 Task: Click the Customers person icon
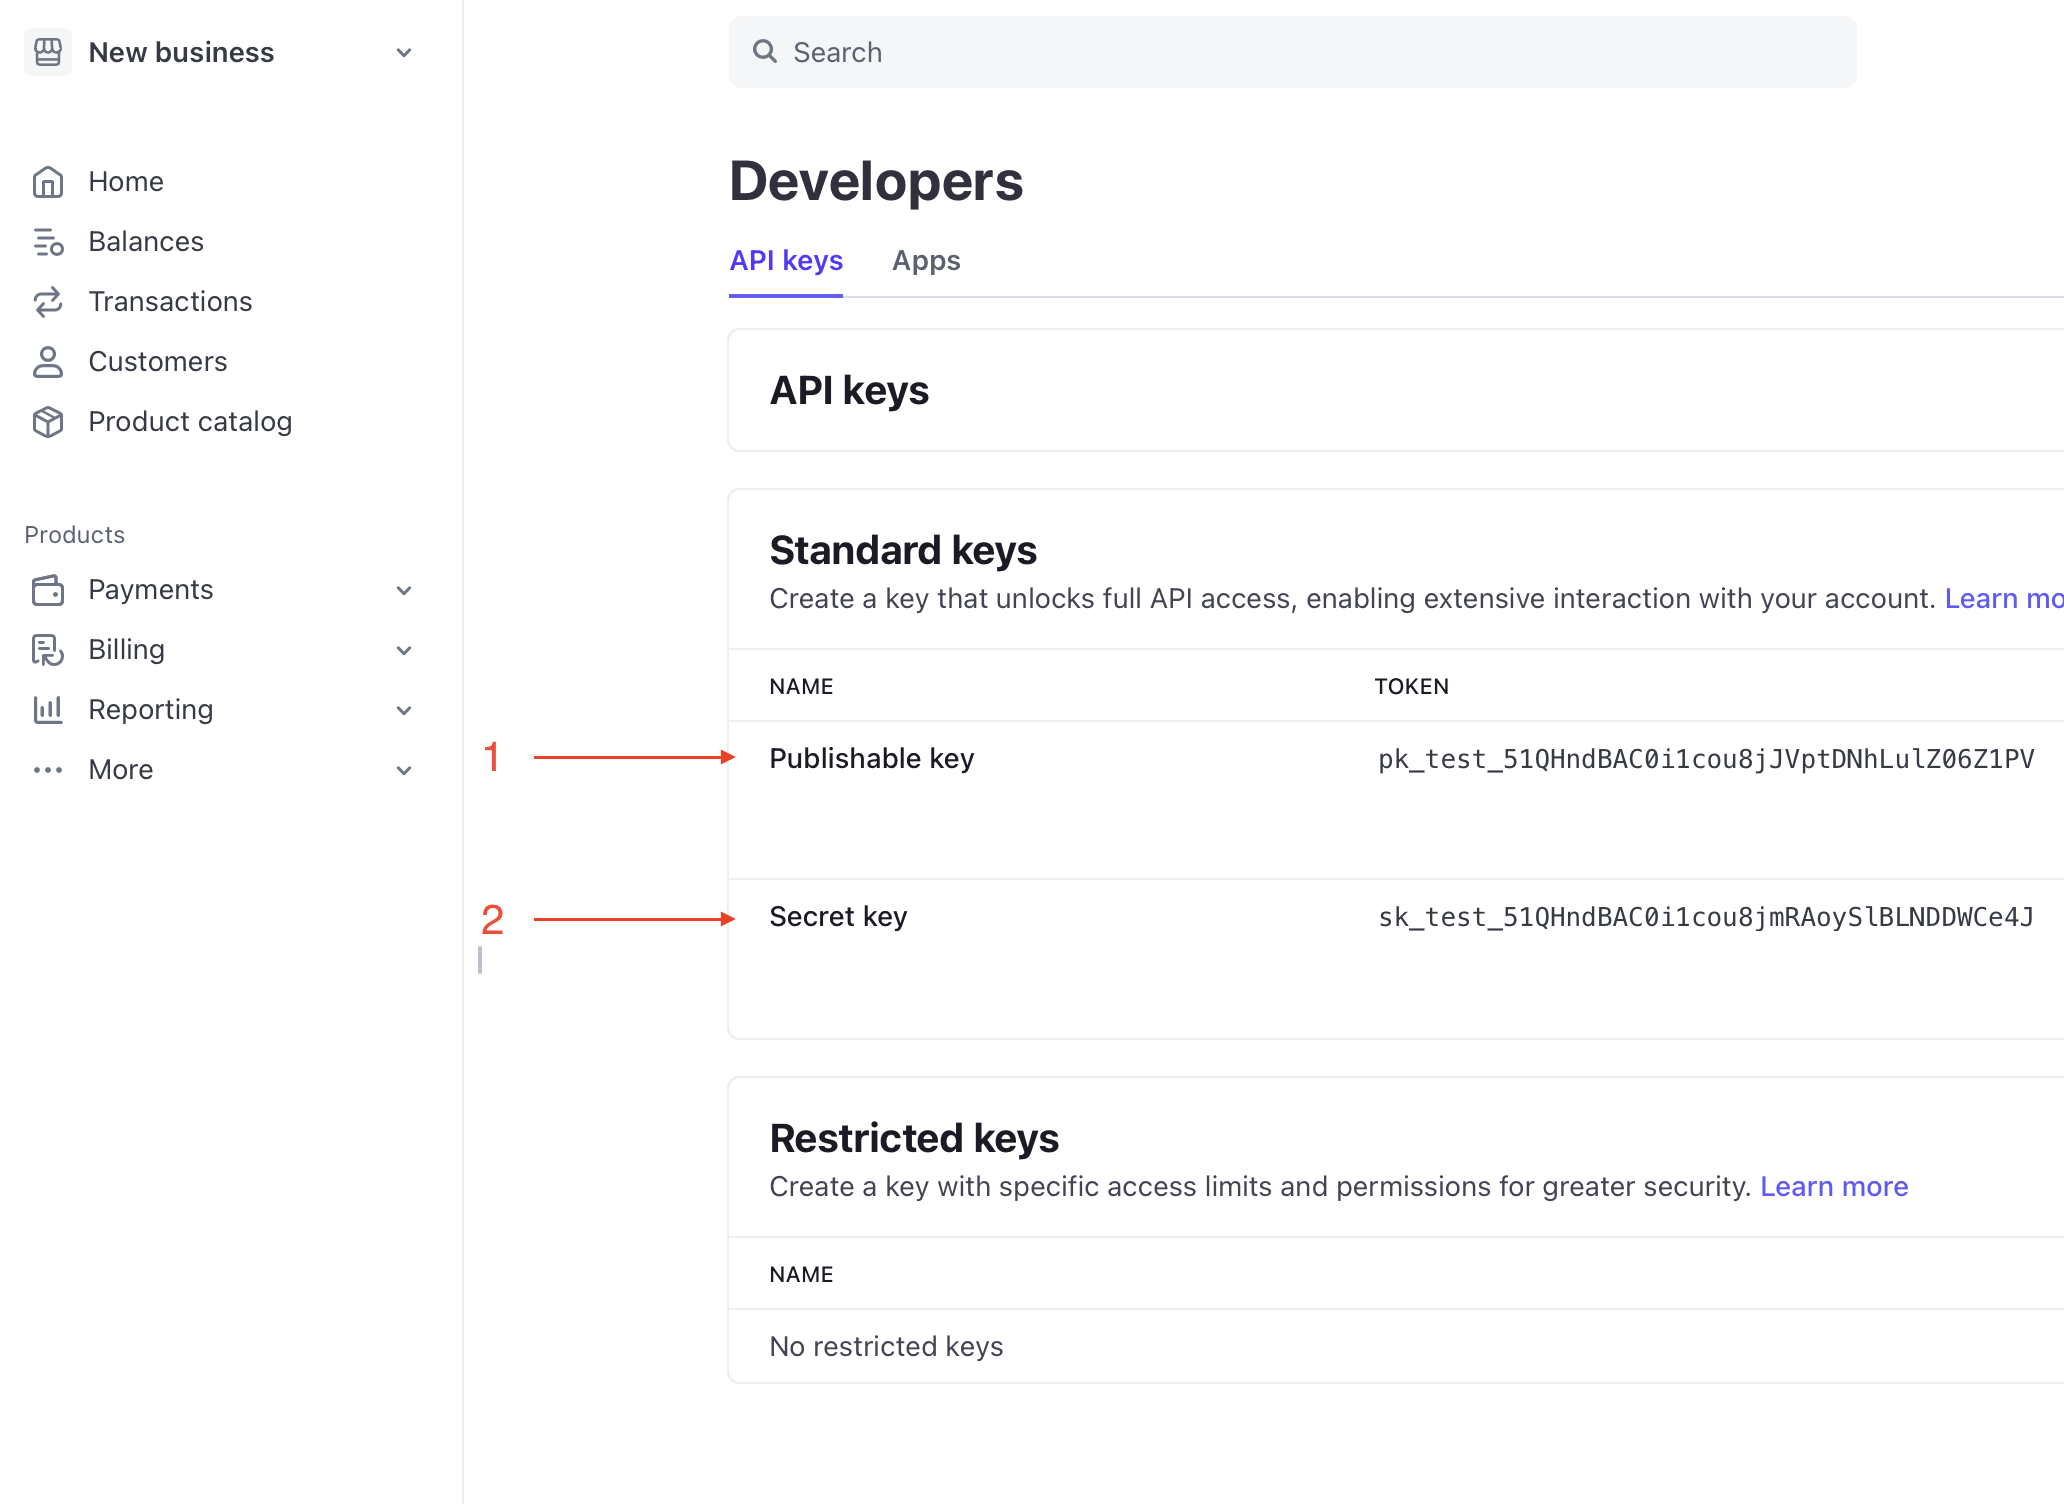(48, 362)
